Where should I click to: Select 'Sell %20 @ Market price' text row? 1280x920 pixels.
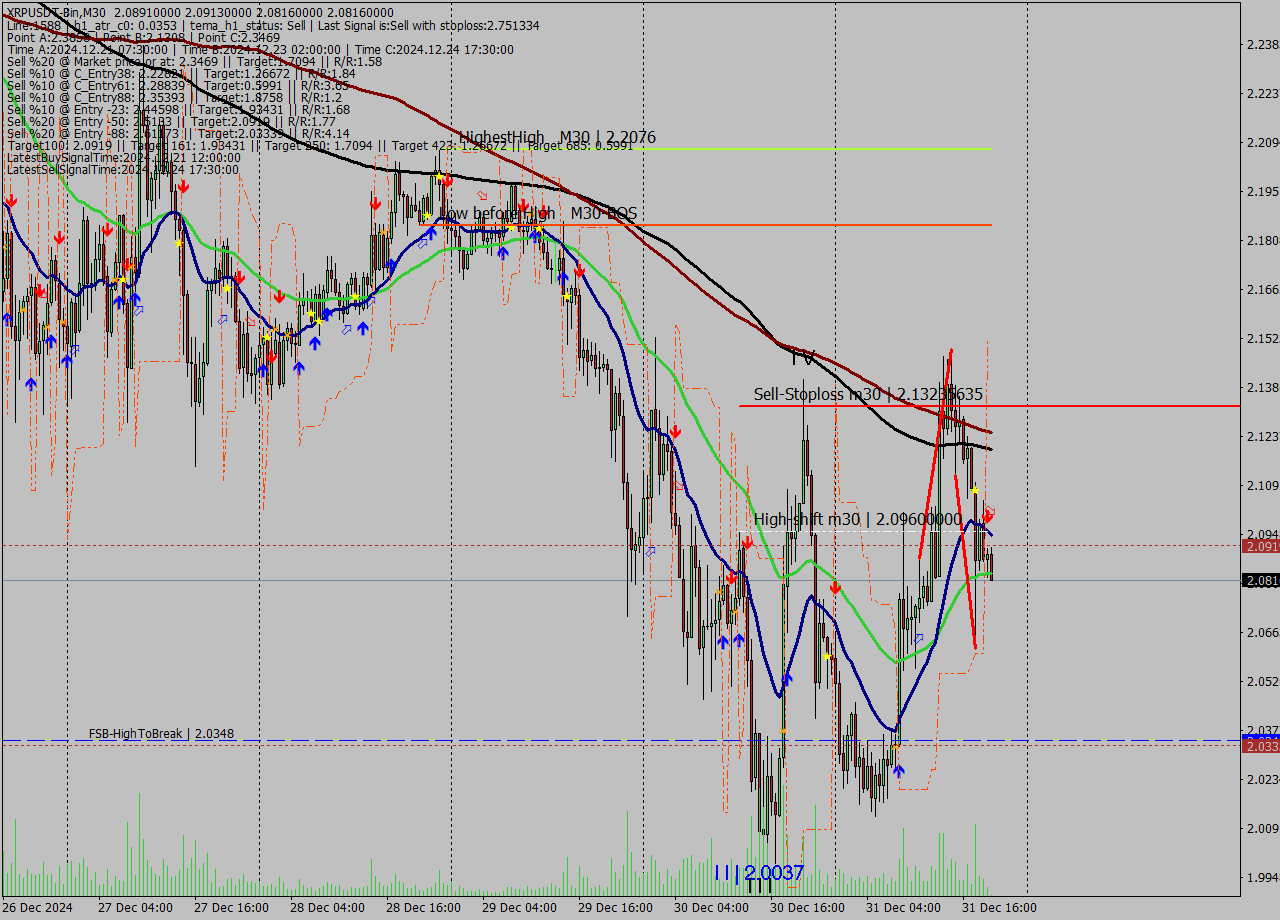194,61
